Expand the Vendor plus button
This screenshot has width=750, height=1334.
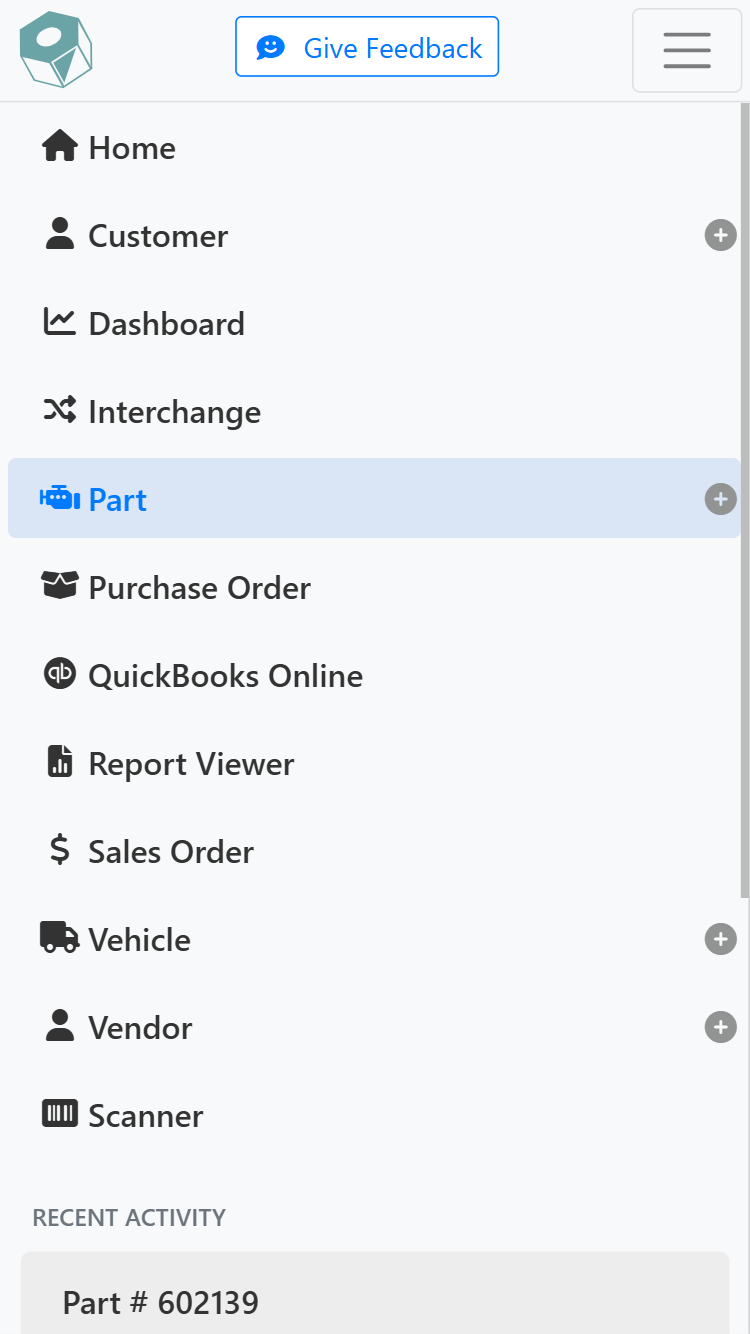(720, 1027)
